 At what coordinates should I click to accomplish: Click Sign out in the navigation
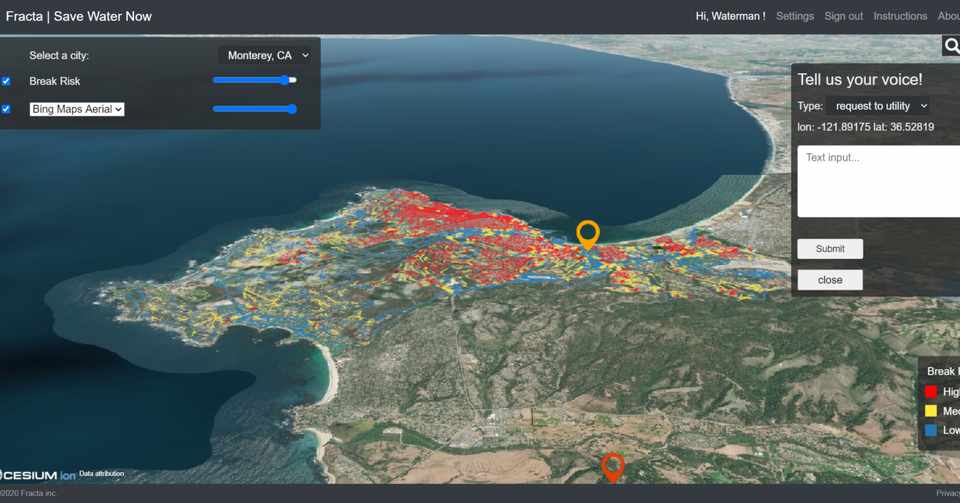(843, 17)
